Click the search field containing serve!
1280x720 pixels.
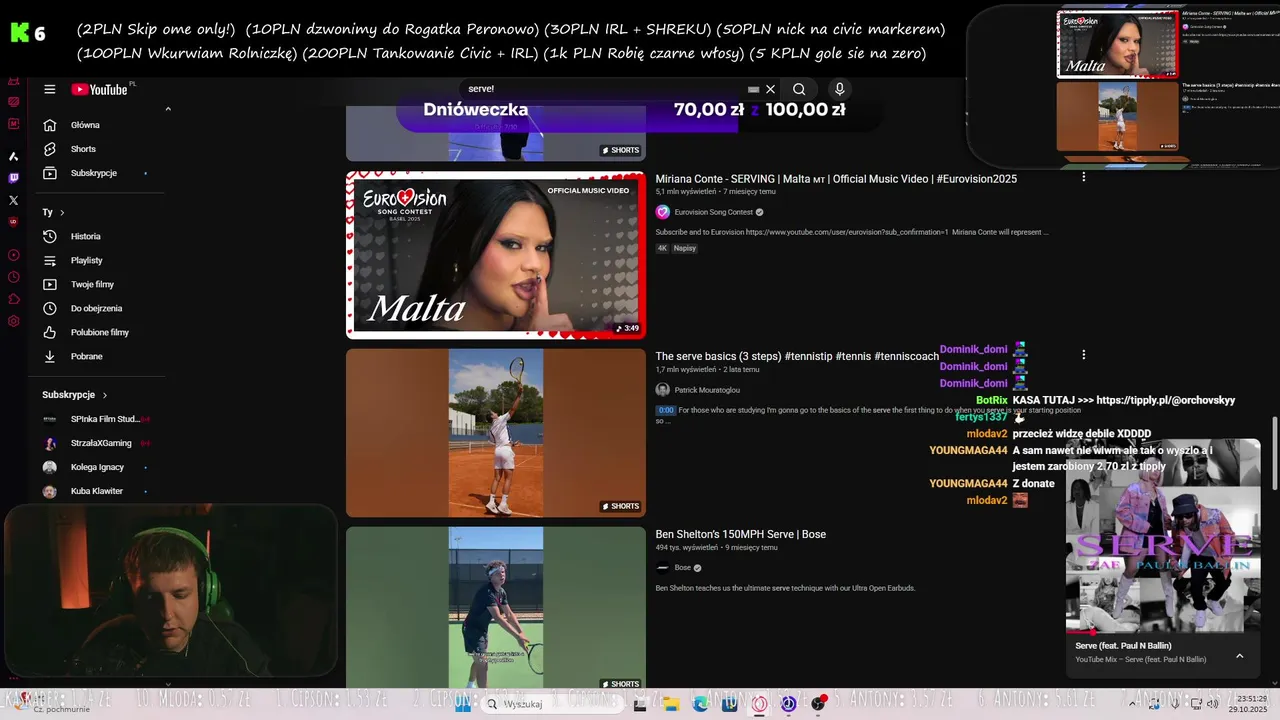click(x=600, y=89)
